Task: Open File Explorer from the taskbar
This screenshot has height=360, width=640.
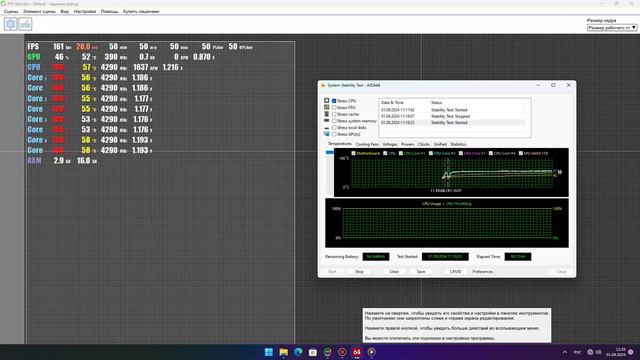Action: click(283, 352)
